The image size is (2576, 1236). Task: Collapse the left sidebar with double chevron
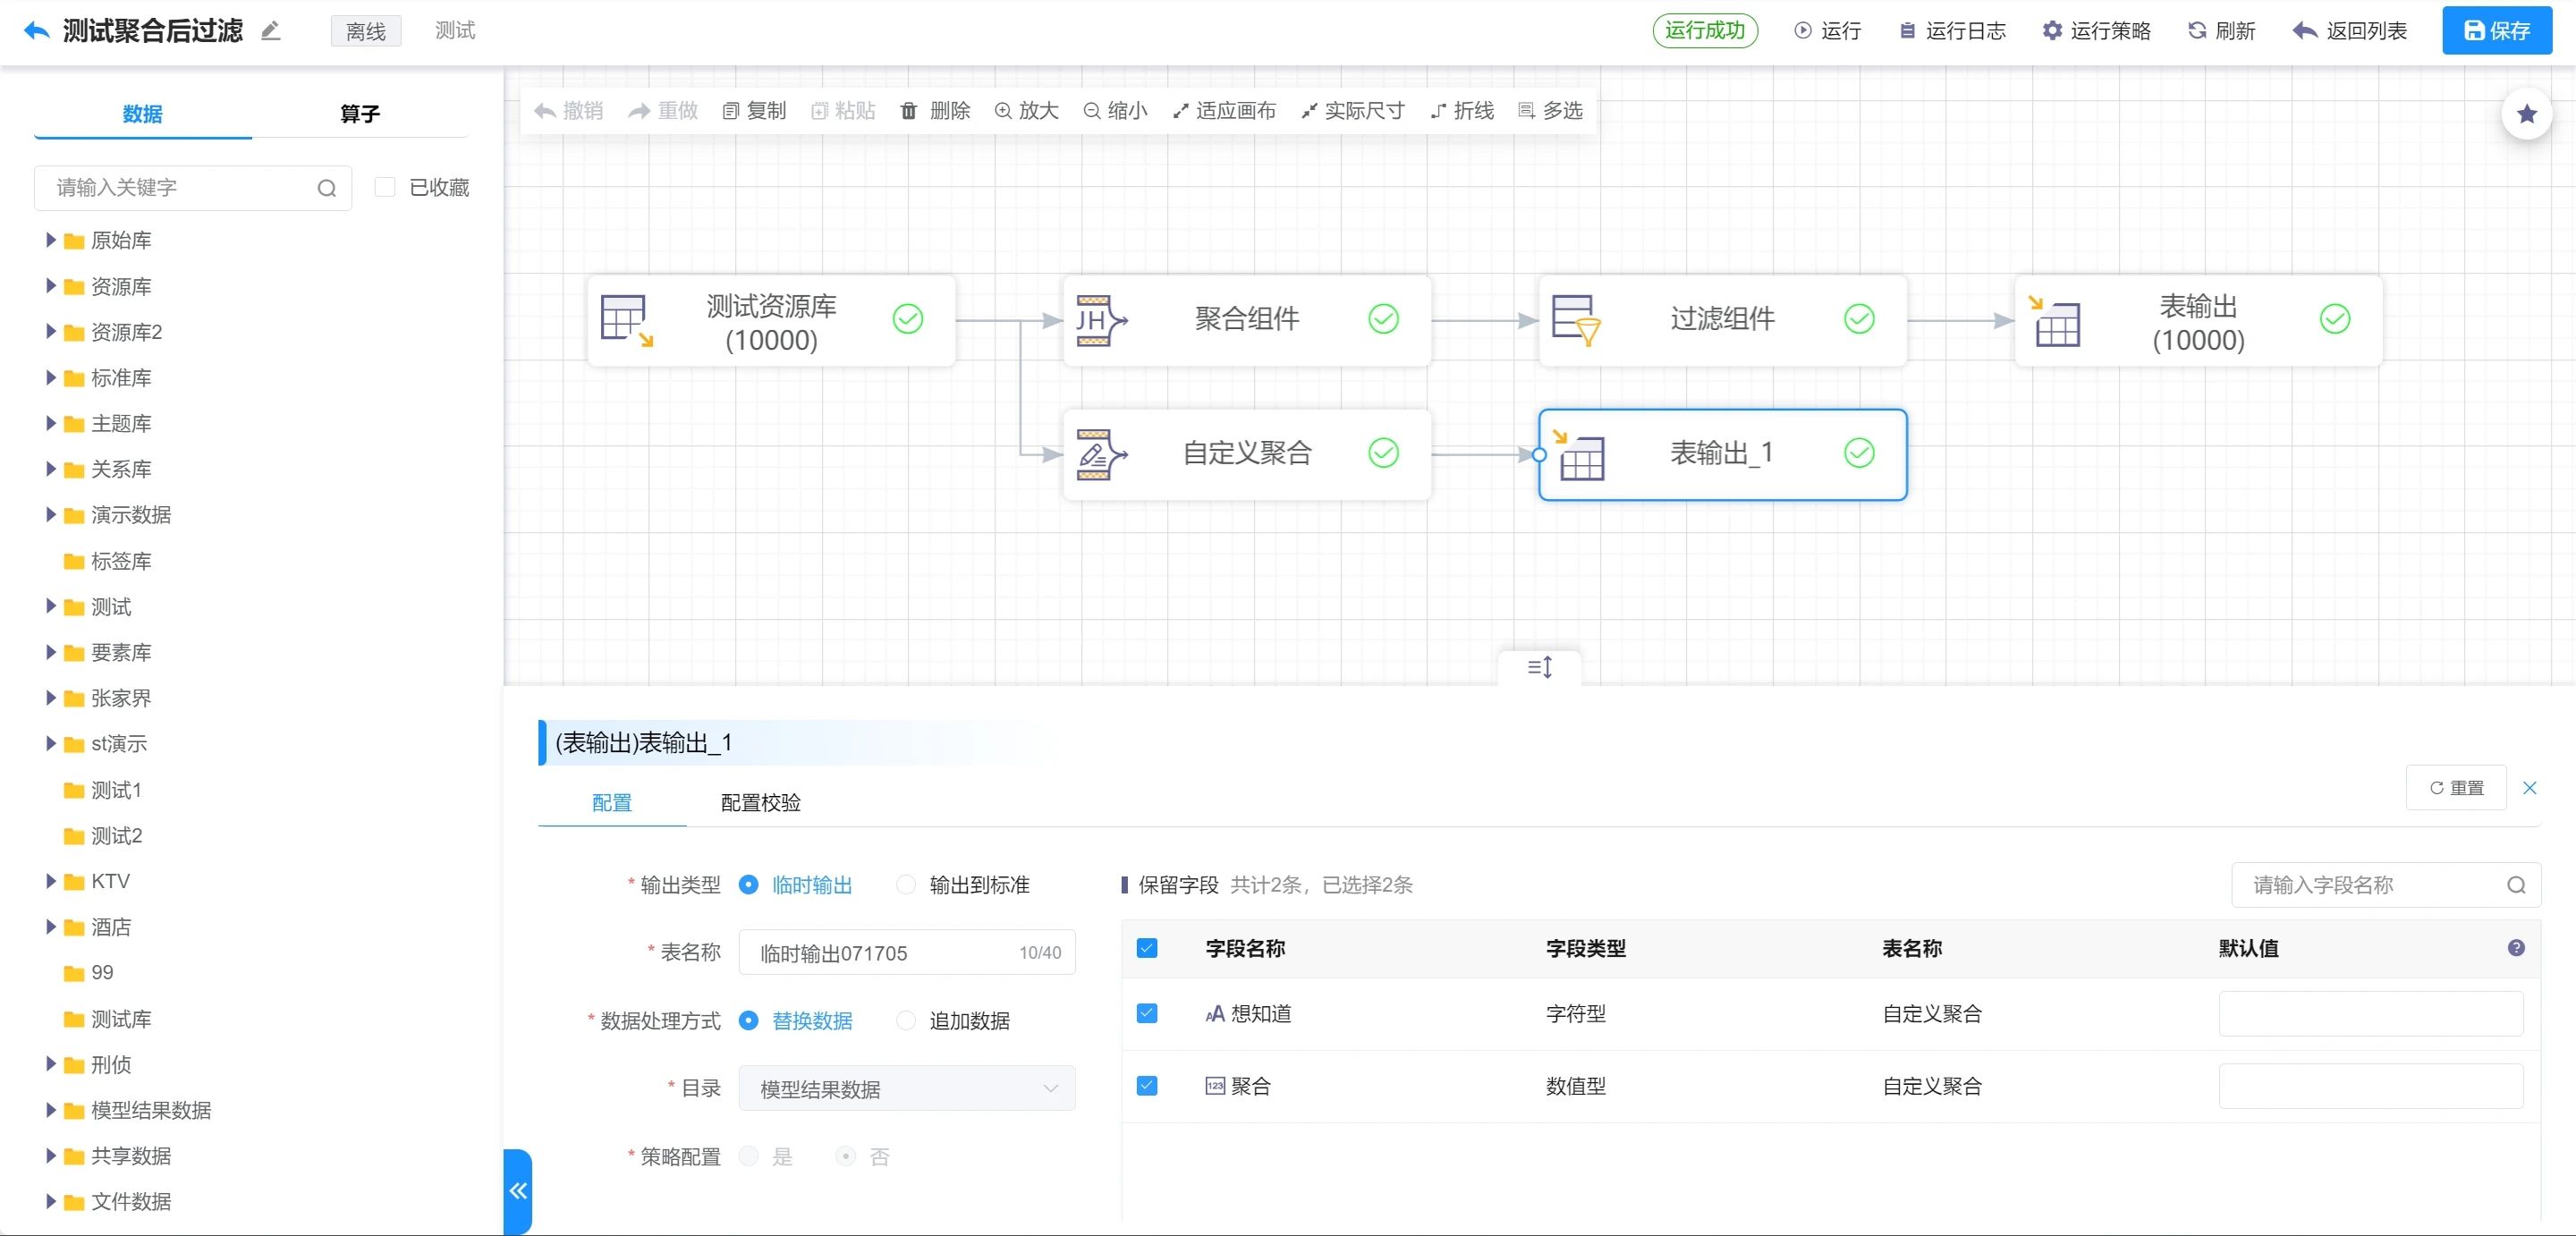coord(518,1190)
